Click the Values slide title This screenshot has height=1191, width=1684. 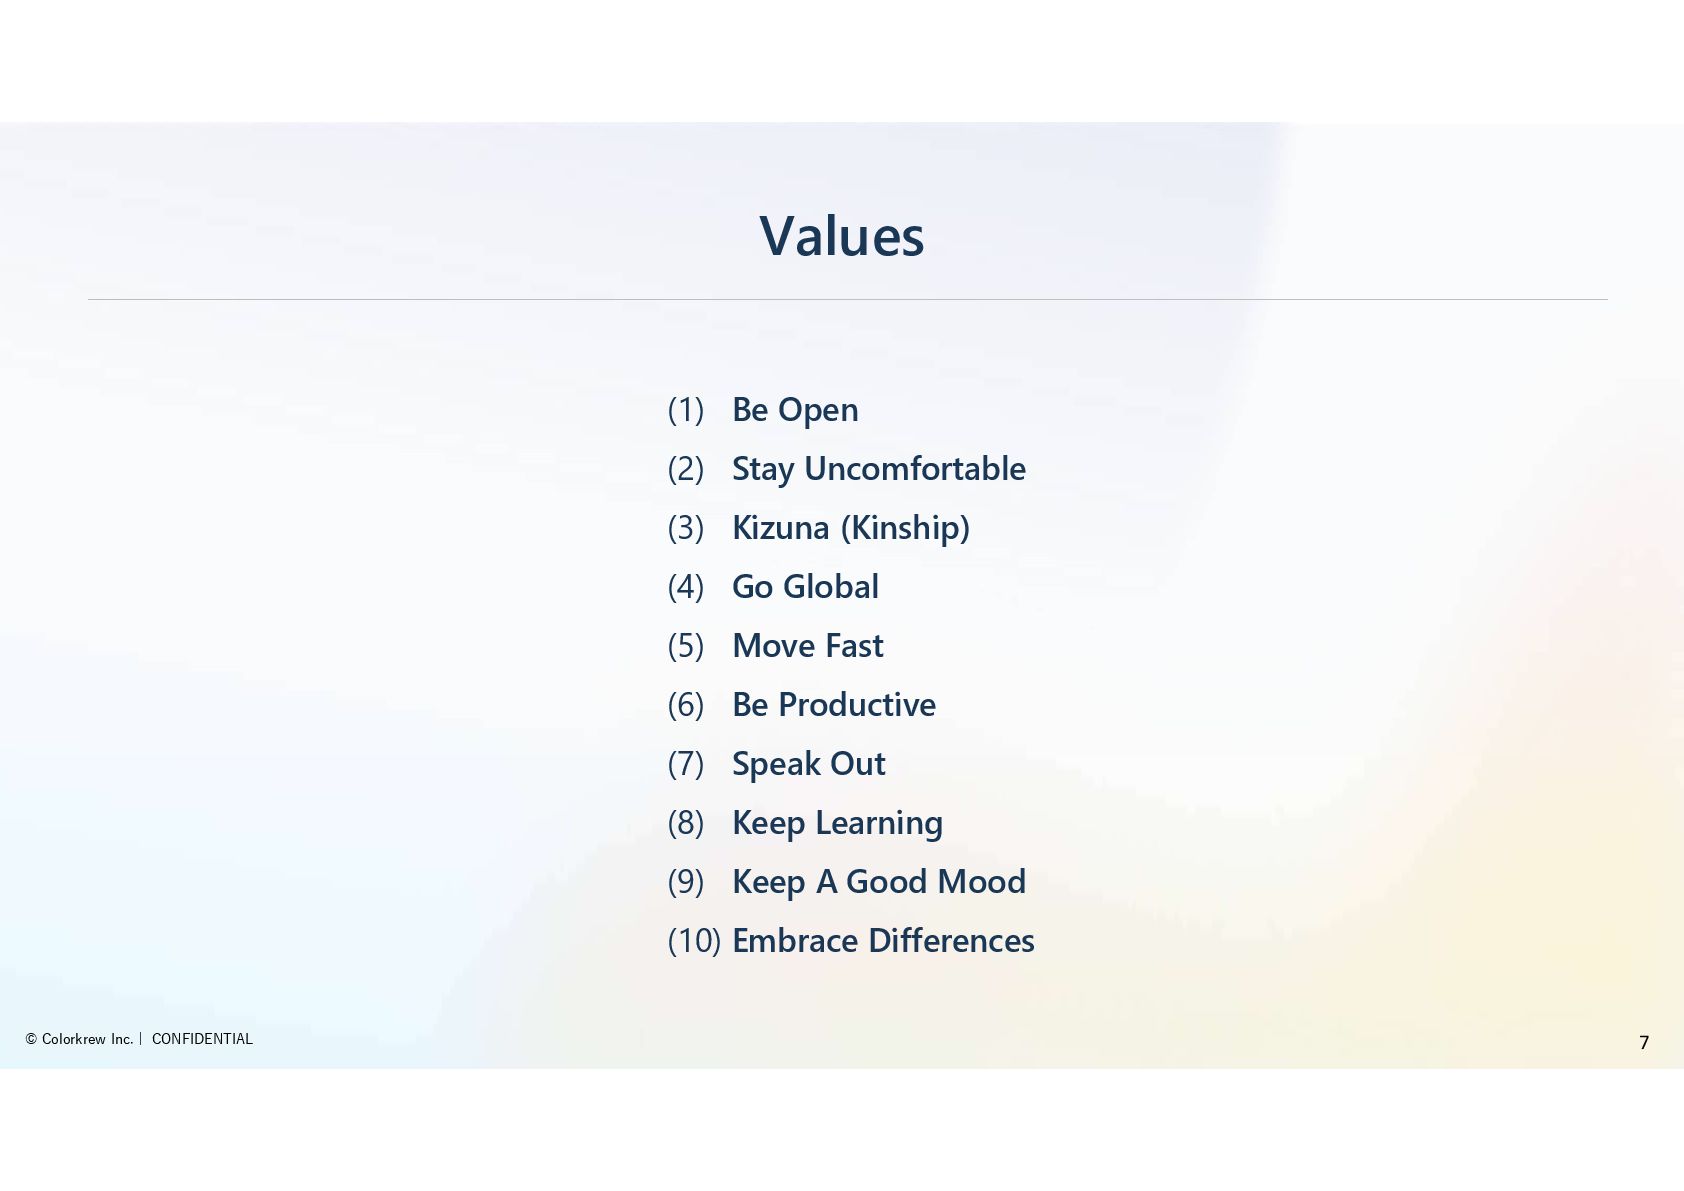pos(841,236)
